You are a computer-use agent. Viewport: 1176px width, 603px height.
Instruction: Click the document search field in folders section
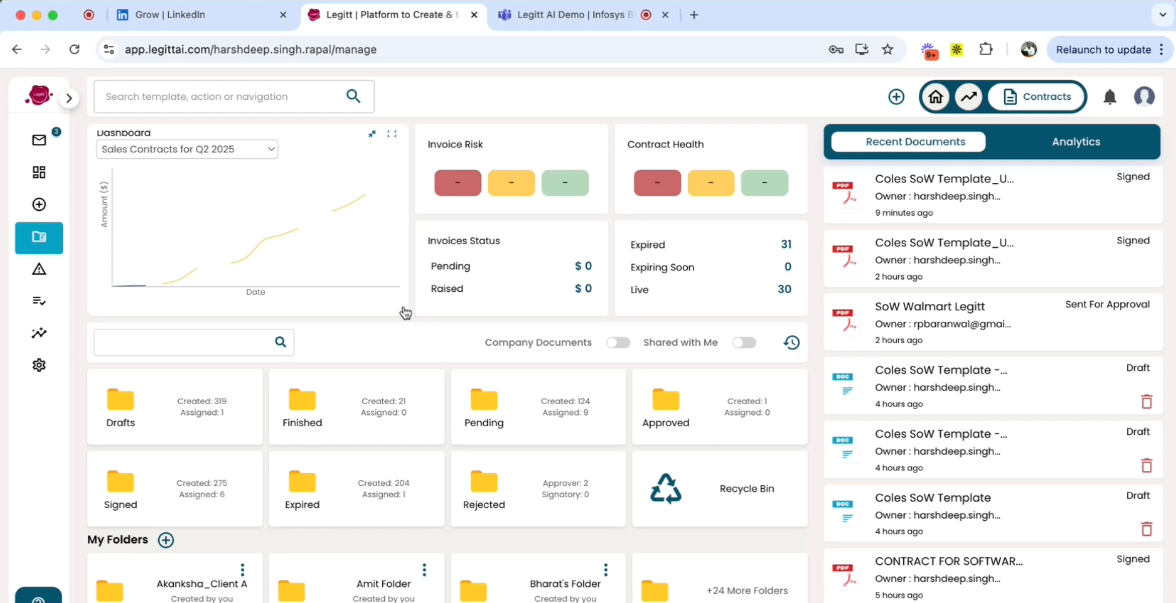(194, 342)
